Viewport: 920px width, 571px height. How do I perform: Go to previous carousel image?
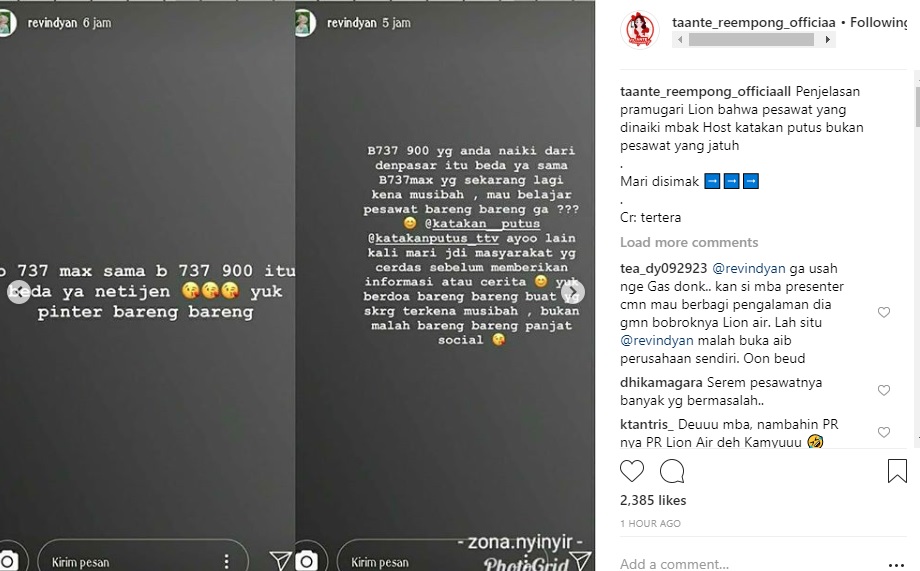[19, 292]
